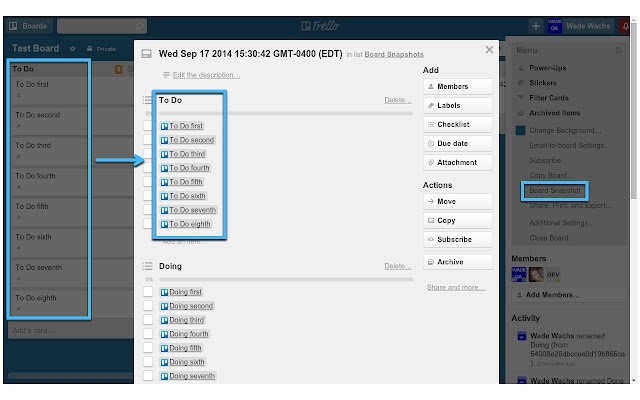This screenshot has width=640, height=400.
Task: Check the Doing sixth checklist item
Action: point(148,362)
